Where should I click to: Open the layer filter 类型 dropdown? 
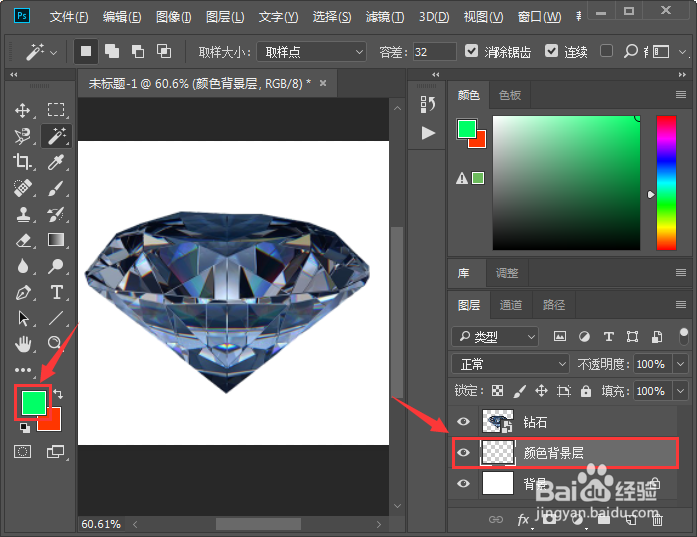pyautogui.click(x=495, y=337)
